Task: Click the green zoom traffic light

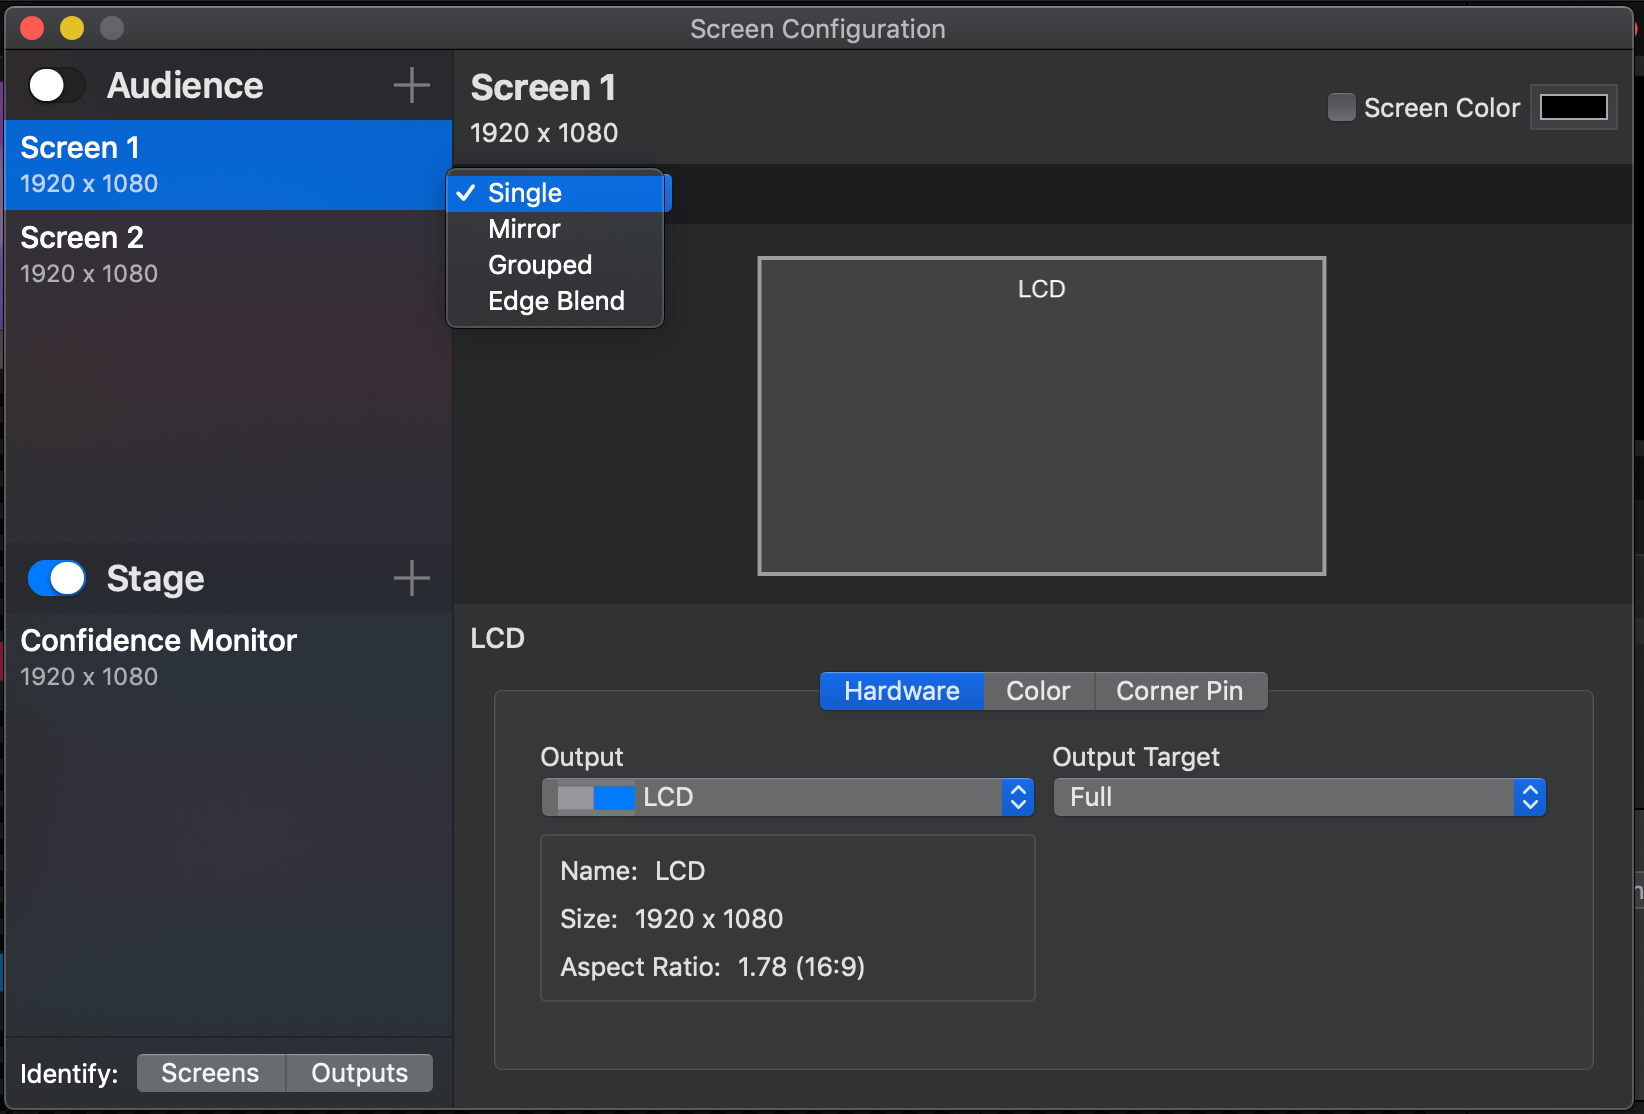Action: click(x=112, y=28)
